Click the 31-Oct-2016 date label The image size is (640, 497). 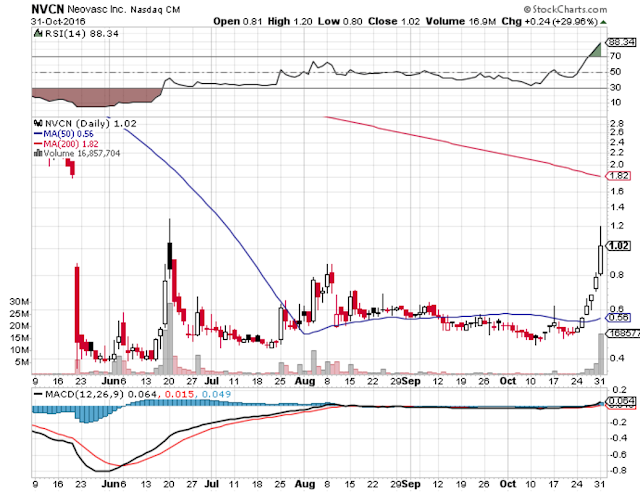[x=58, y=21]
